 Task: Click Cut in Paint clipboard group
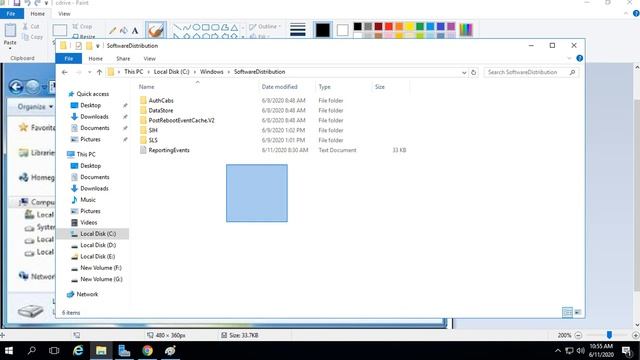tap(31, 27)
